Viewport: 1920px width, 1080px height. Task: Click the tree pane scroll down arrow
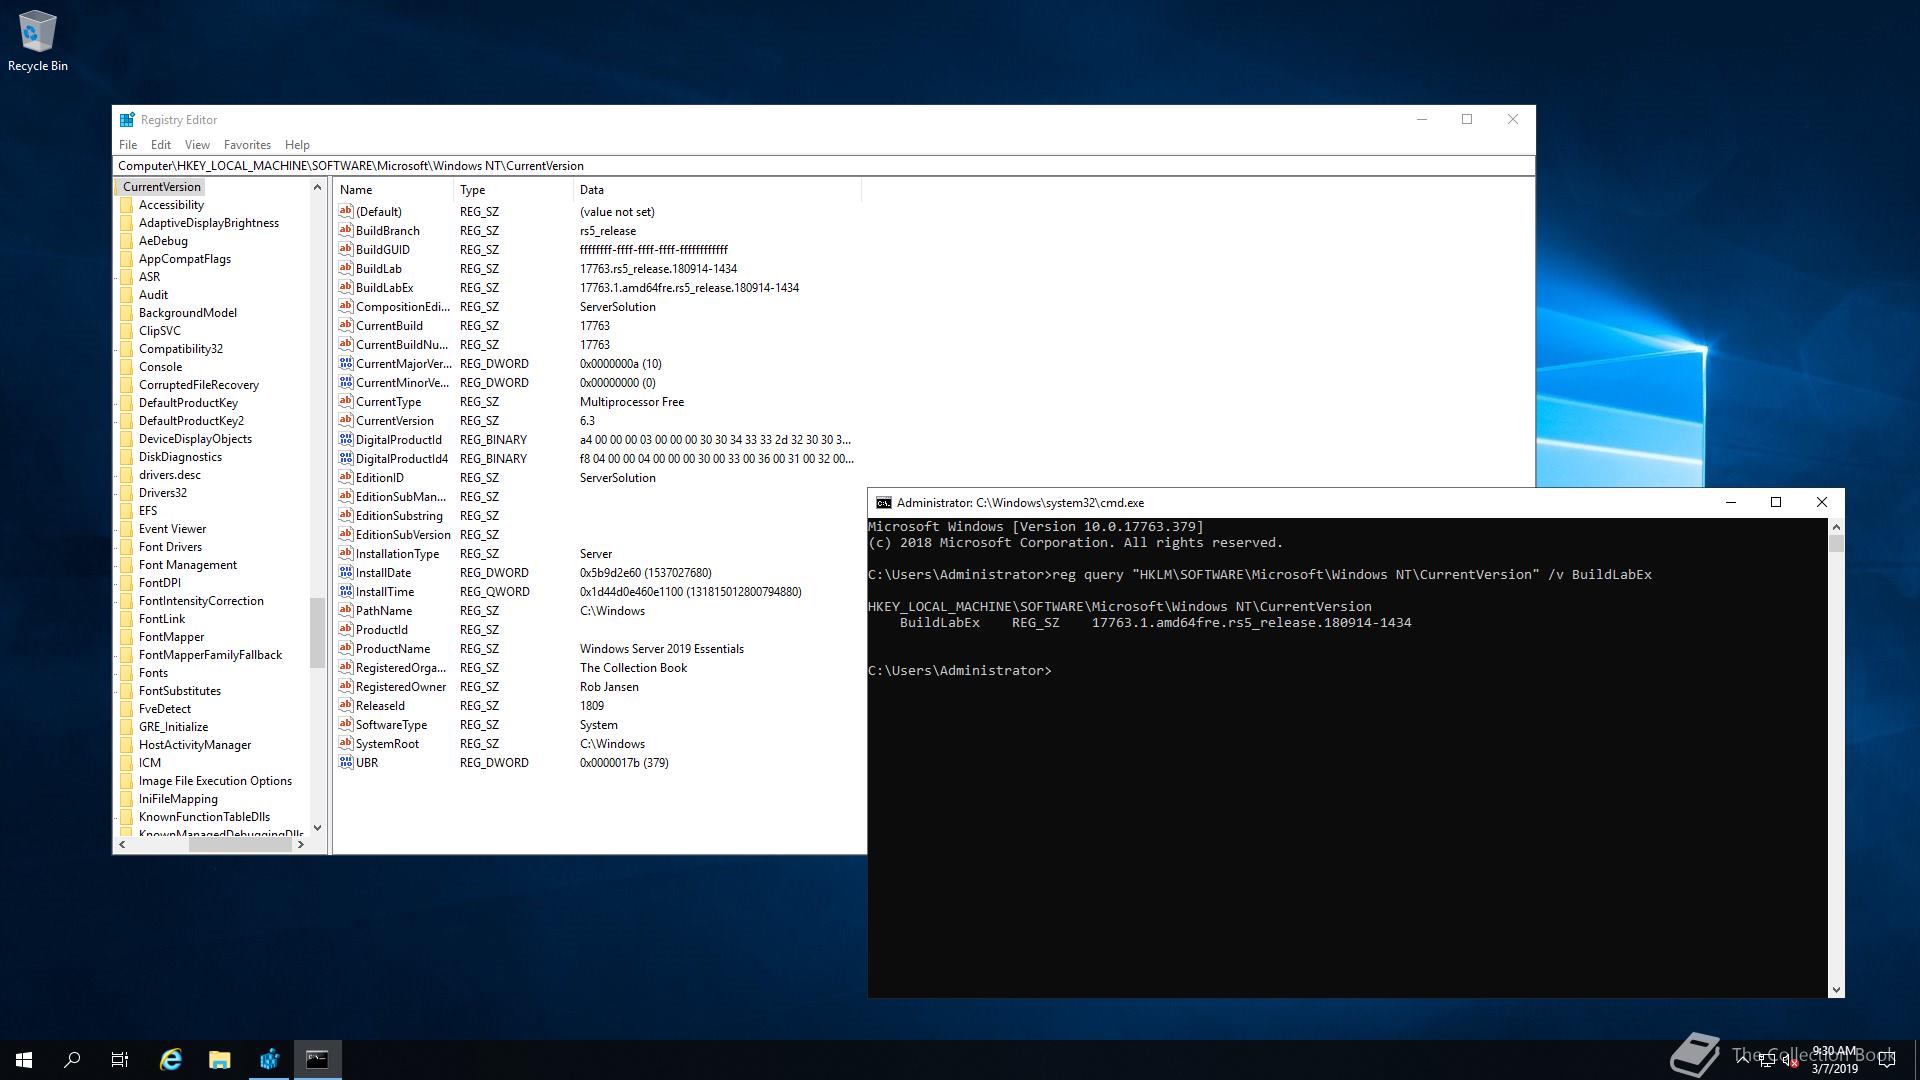[317, 828]
